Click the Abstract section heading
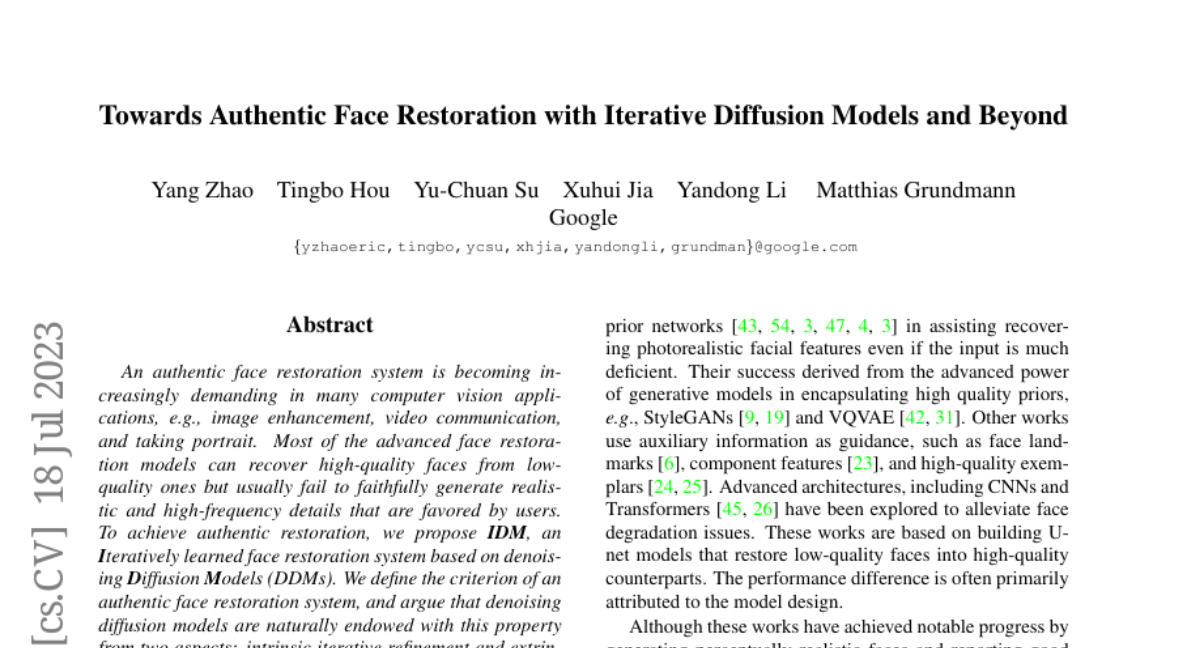This screenshot has width=1200, height=648. pyautogui.click(x=329, y=325)
